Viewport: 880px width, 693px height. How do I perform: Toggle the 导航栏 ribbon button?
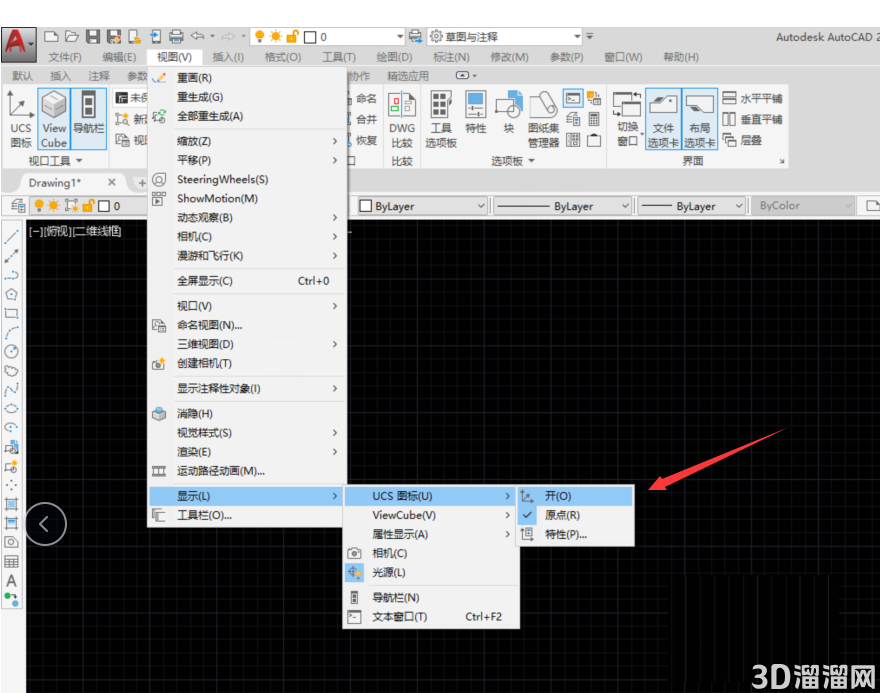(x=89, y=119)
